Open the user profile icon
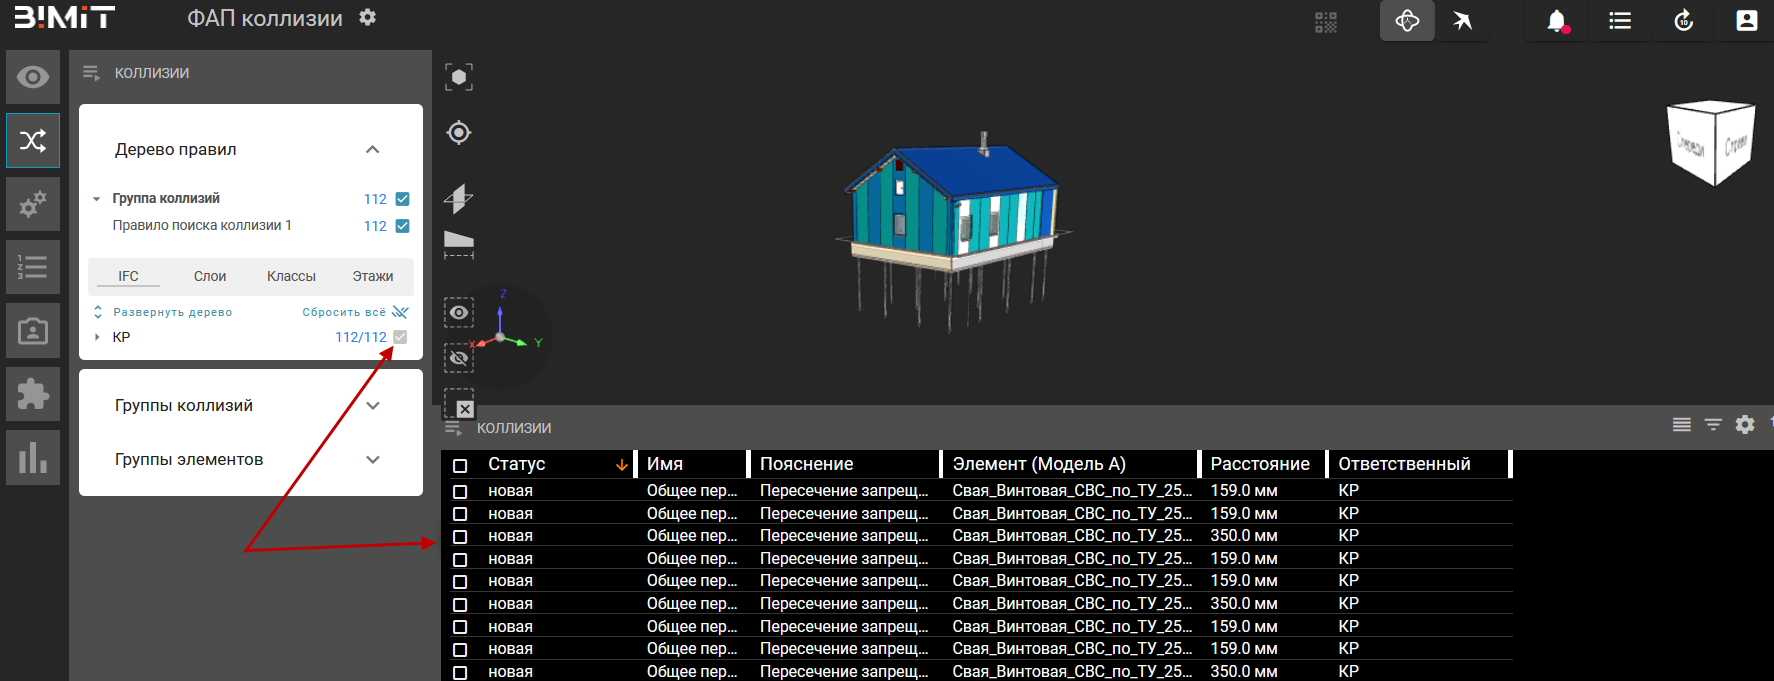 tap(1746, 21)
